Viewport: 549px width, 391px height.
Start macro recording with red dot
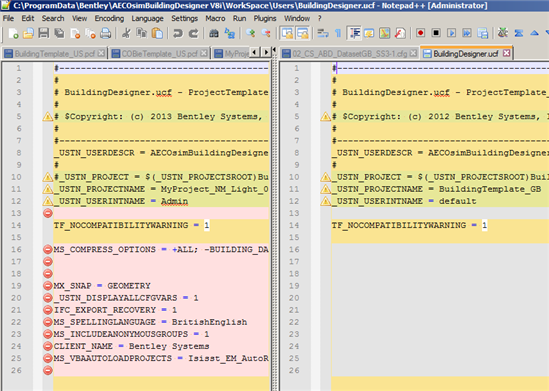pyautogui.click(x=420, y=33)
